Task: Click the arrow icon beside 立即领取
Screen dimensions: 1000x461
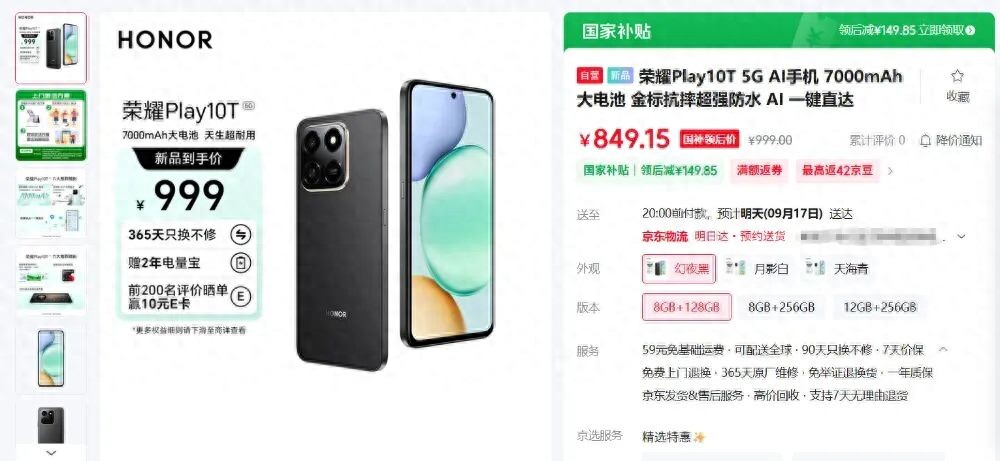Action: tap(971, 30)
